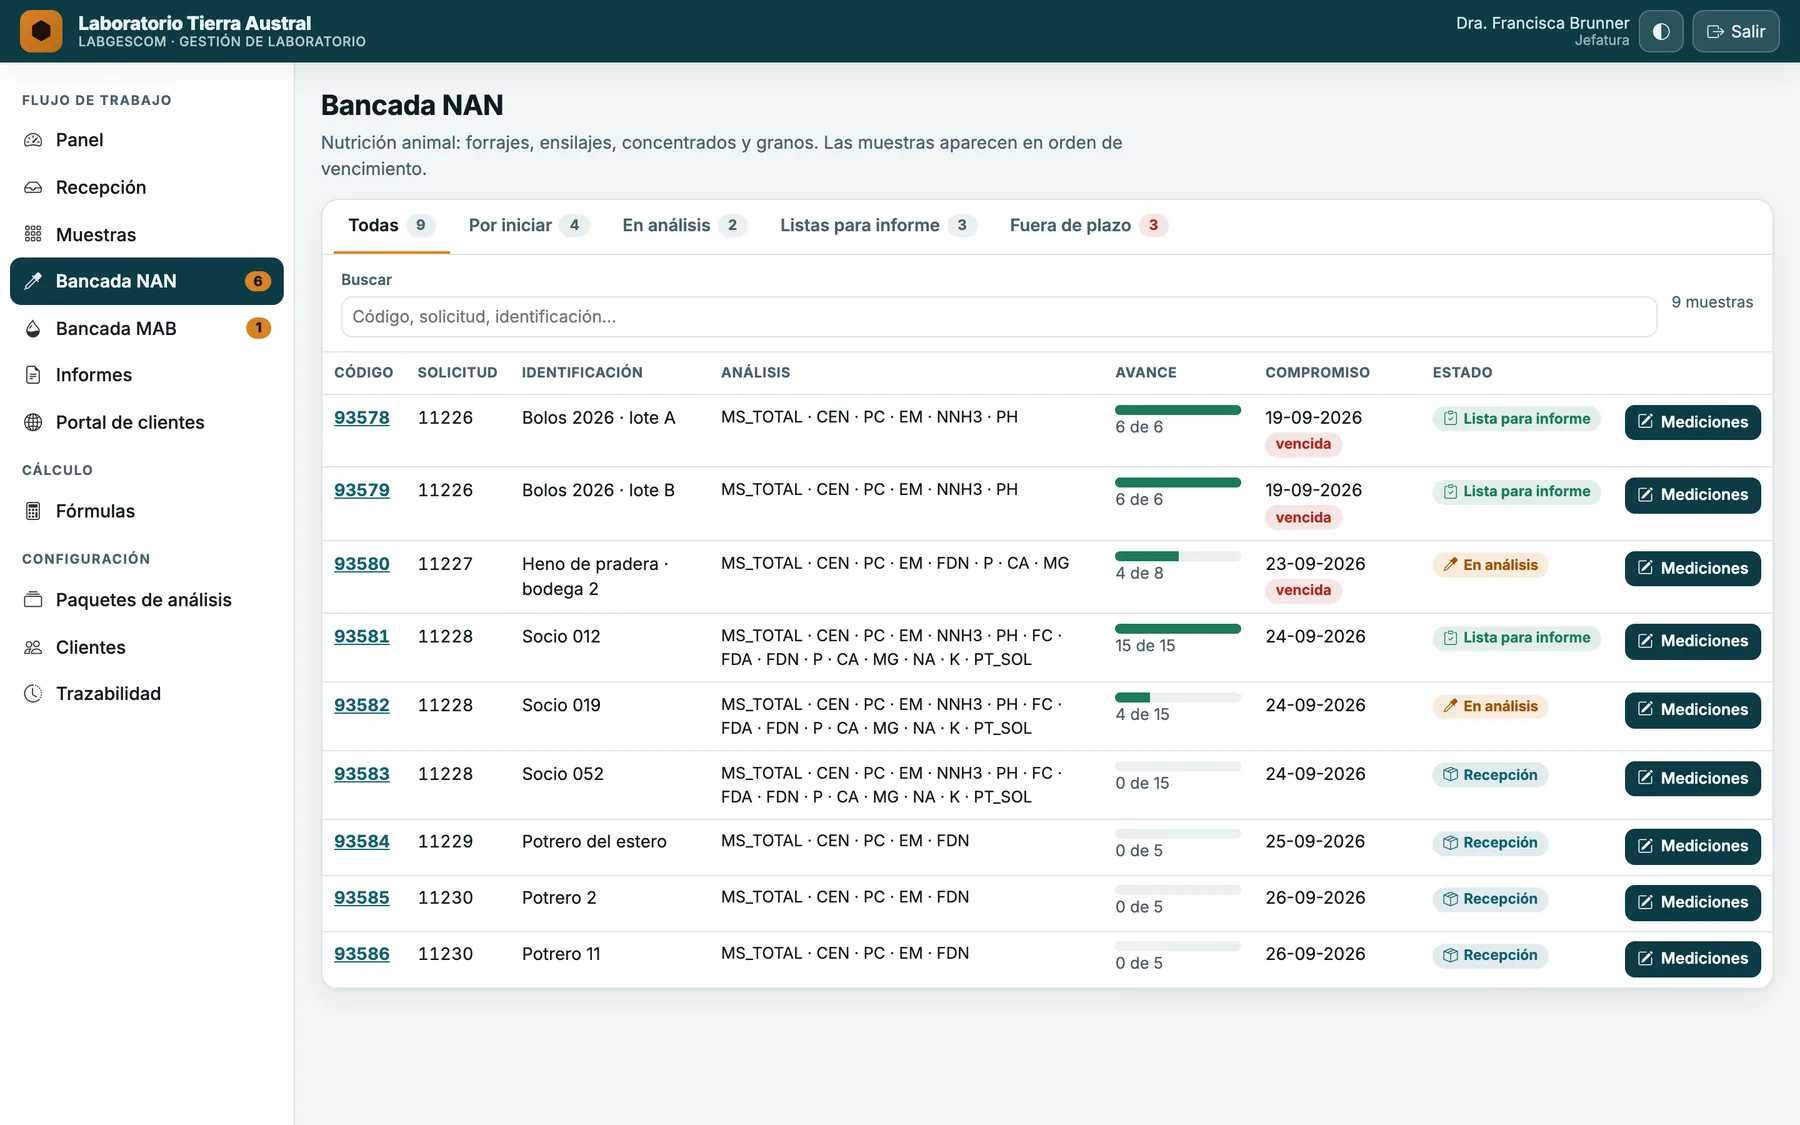Click the Salir logout button
Image resolution: width=1800 pixels, height=1125 pixels.
click(x=1736, y=31)
